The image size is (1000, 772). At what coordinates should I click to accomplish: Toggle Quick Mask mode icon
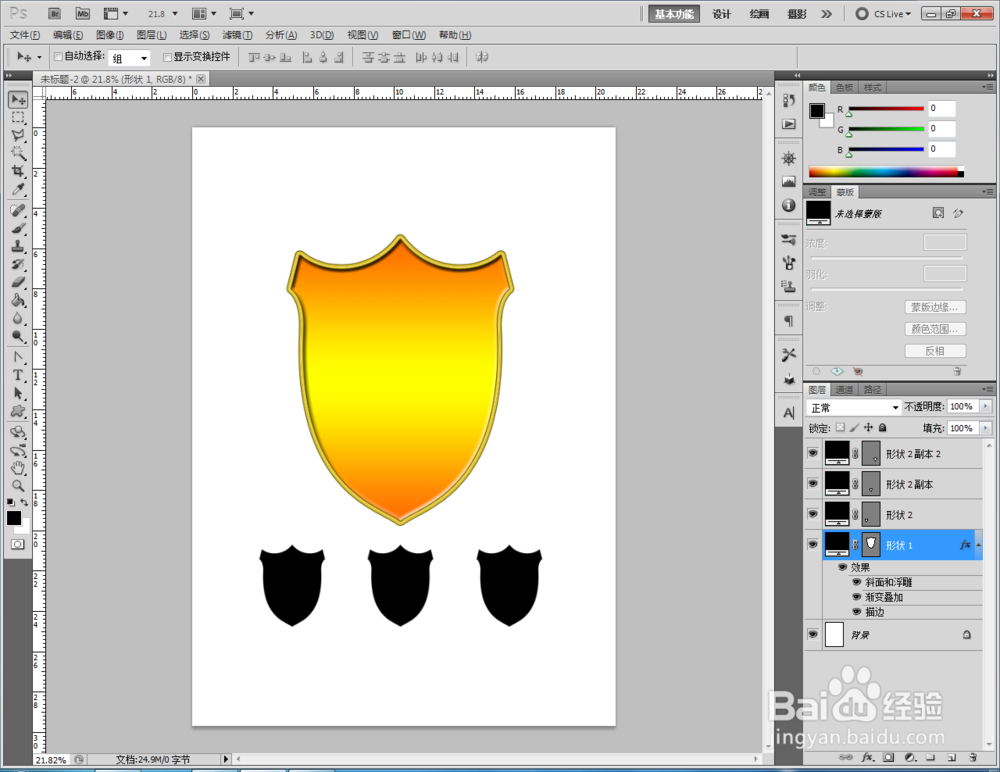[18, 544]
